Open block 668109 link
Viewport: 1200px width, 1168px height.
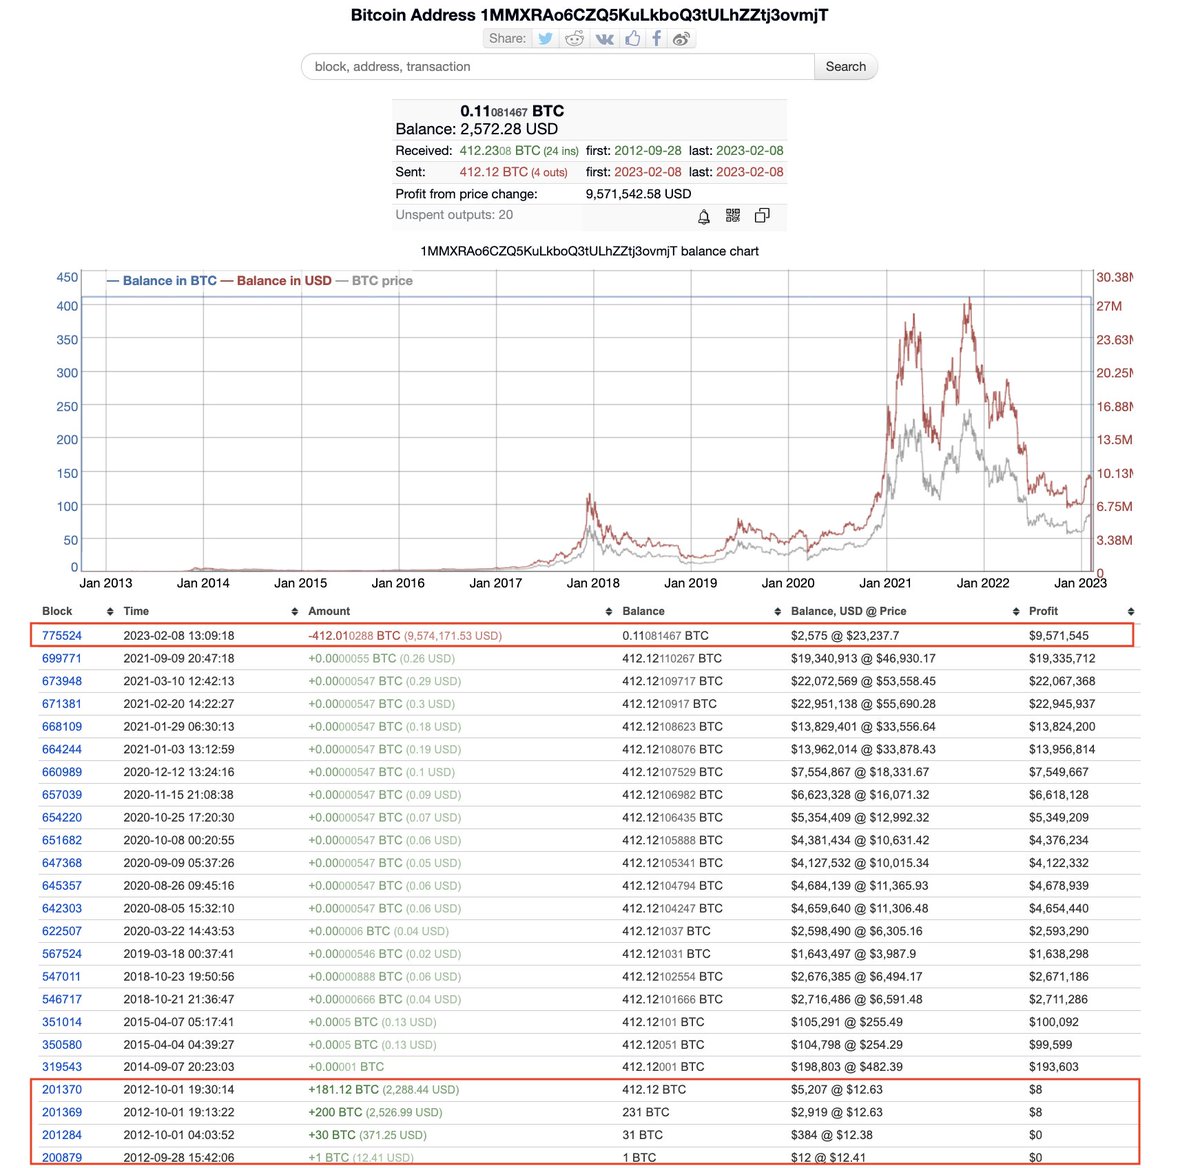pyautogui.click(x=62, y=727)
